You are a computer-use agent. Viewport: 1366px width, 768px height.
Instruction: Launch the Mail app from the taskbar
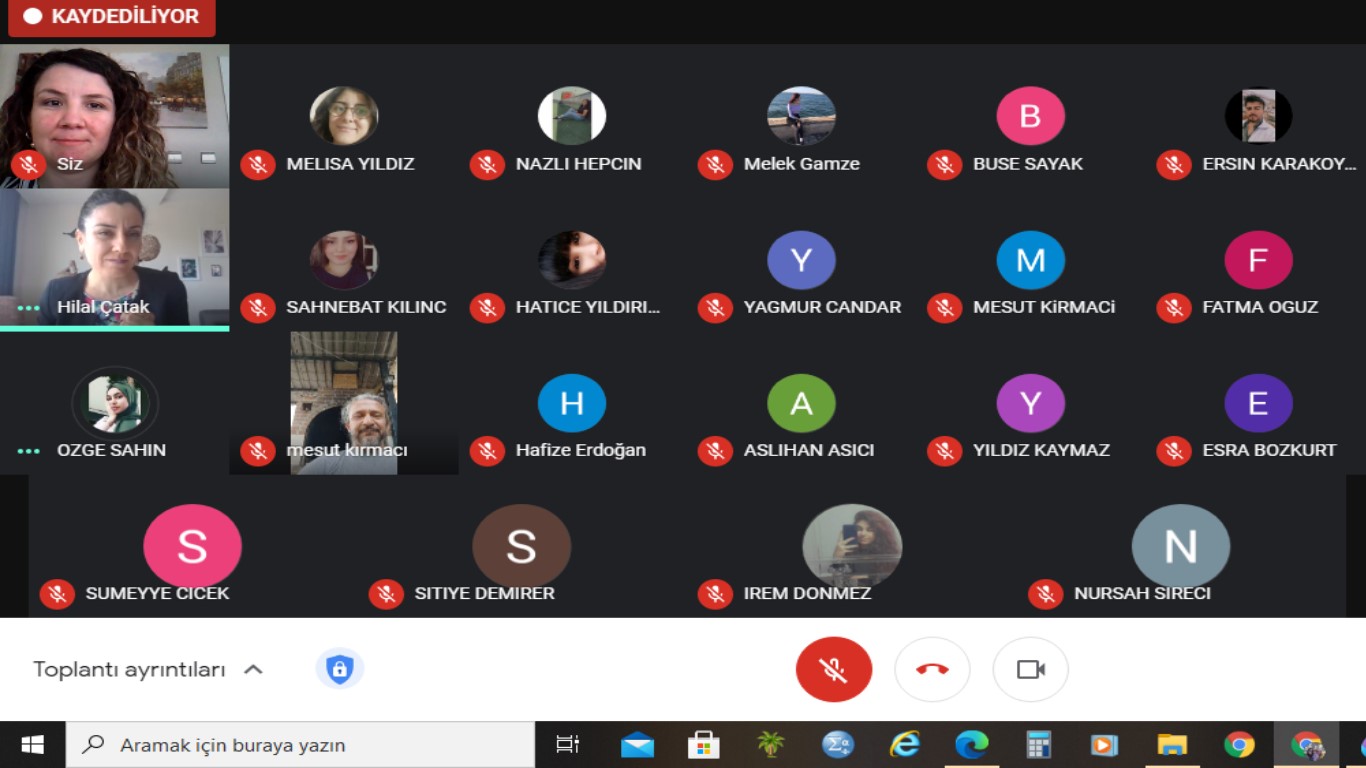(x=637, y=745)
